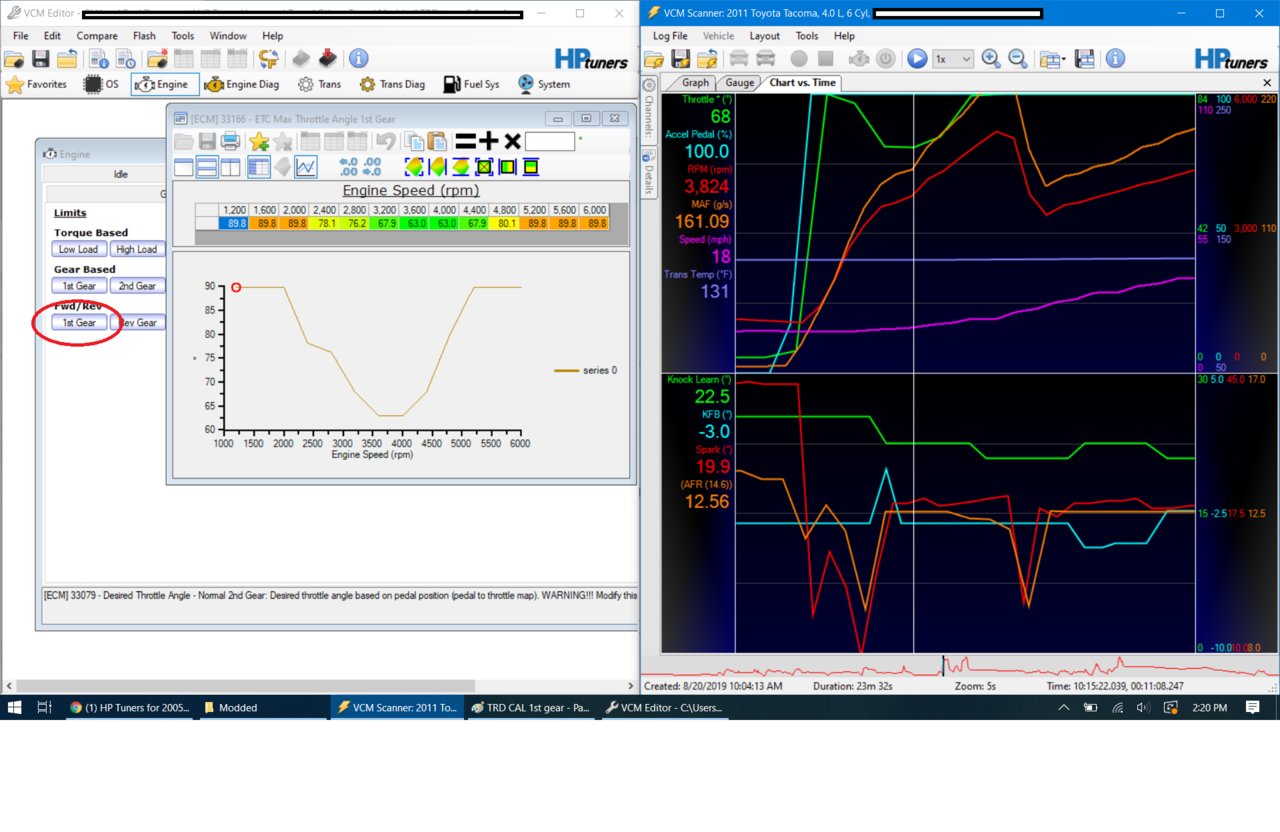Add table to favorites with star-plus icon
Image resolution: width=1280 pixels, height=832 pixels.
(x=259, y=141)
